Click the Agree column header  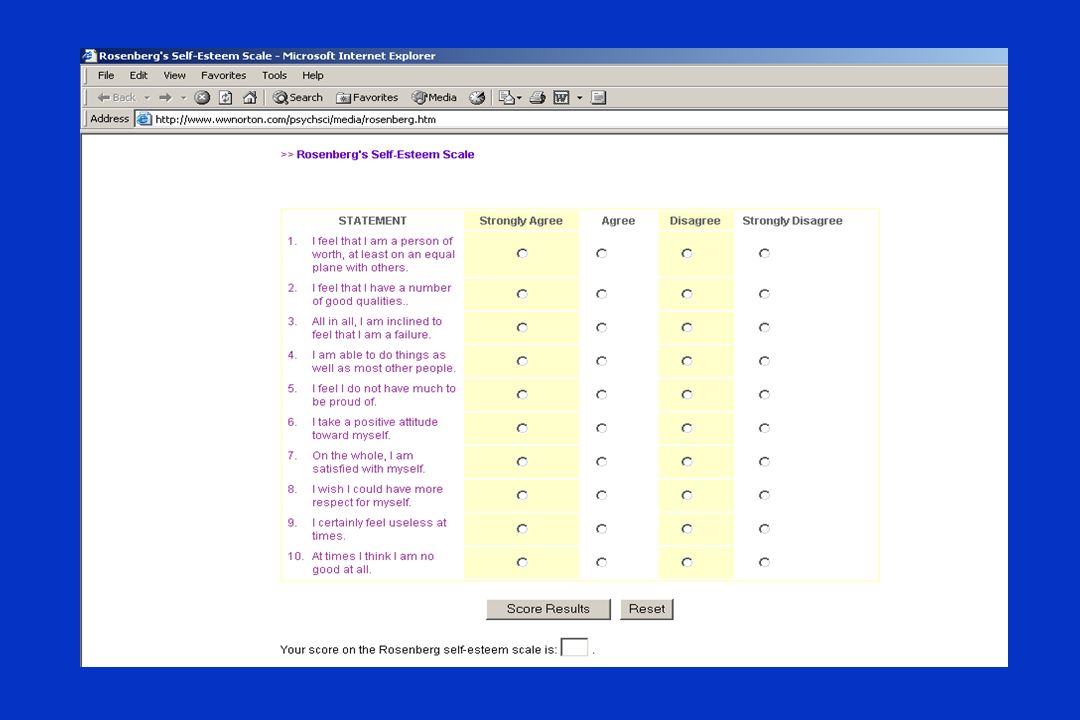point(618,221)
